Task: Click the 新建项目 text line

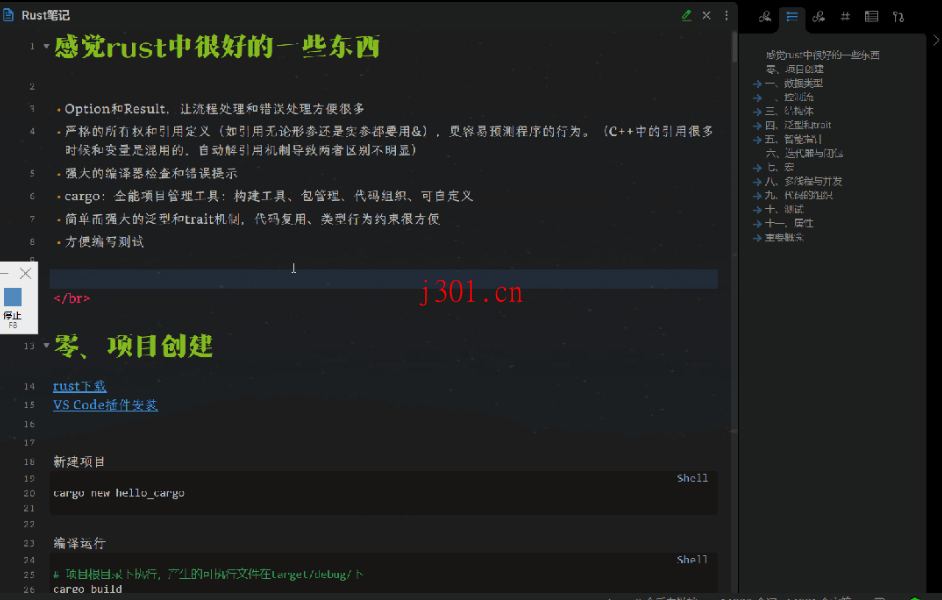Action: point(79,462)
